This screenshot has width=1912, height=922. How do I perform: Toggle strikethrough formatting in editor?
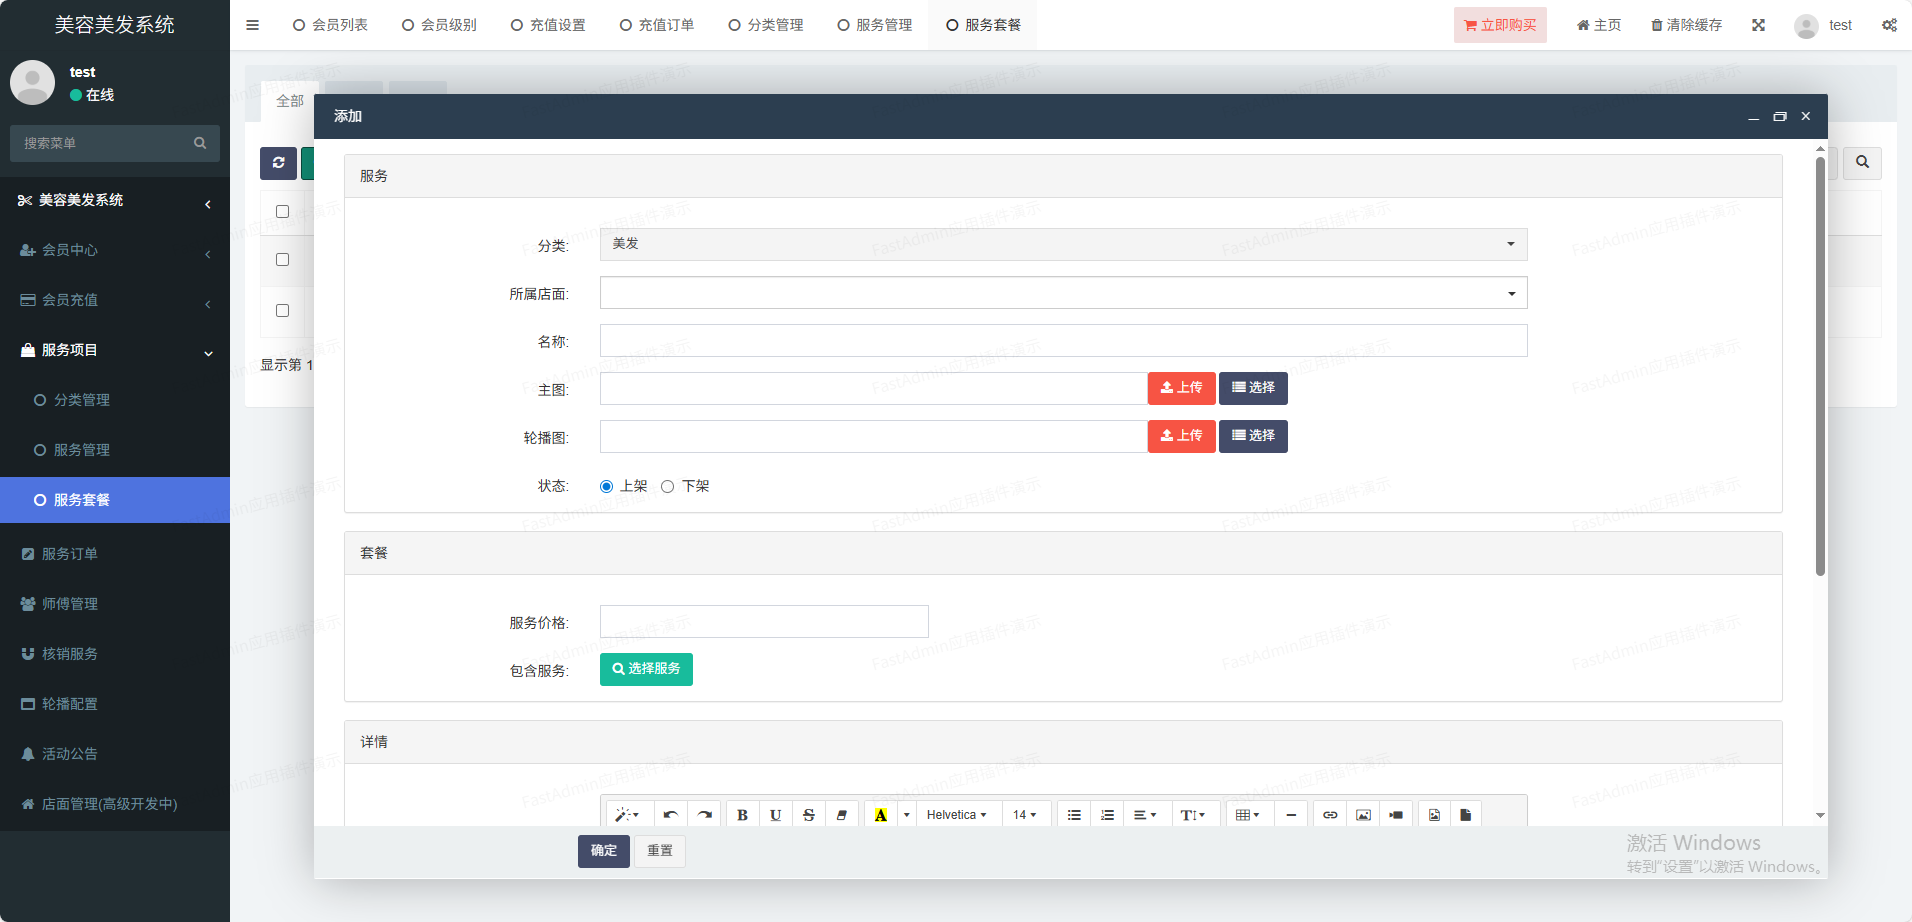[808, 815]
